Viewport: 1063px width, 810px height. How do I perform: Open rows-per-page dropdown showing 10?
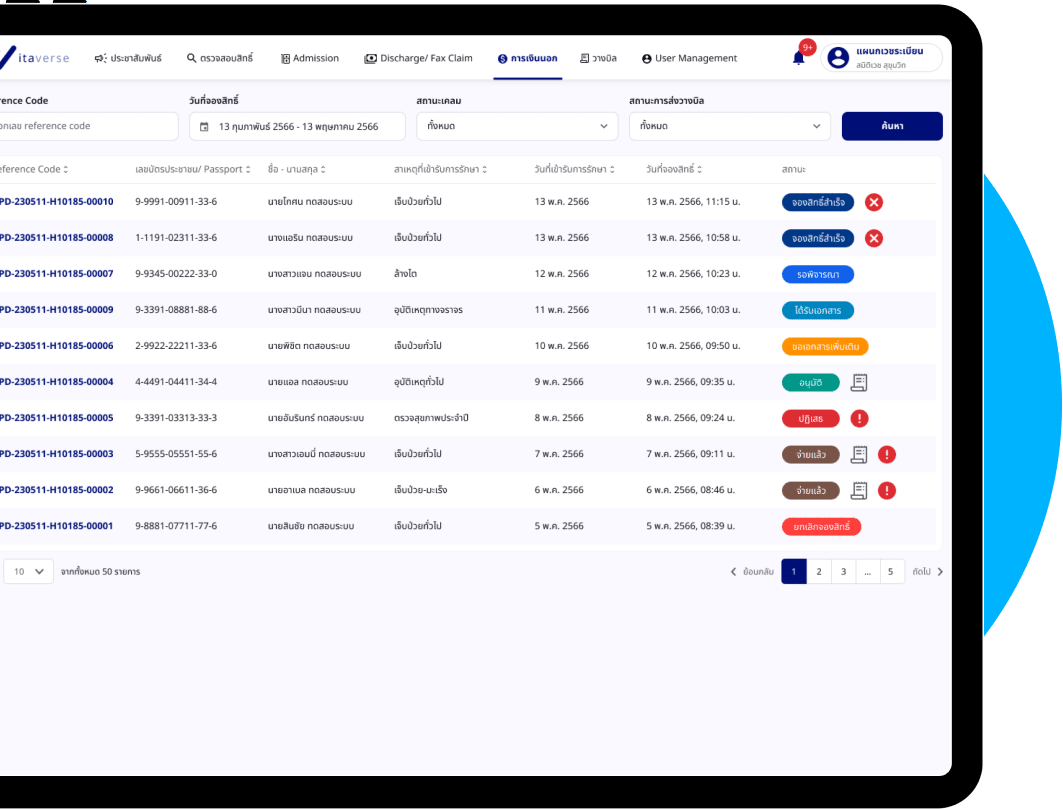[28, 571]
